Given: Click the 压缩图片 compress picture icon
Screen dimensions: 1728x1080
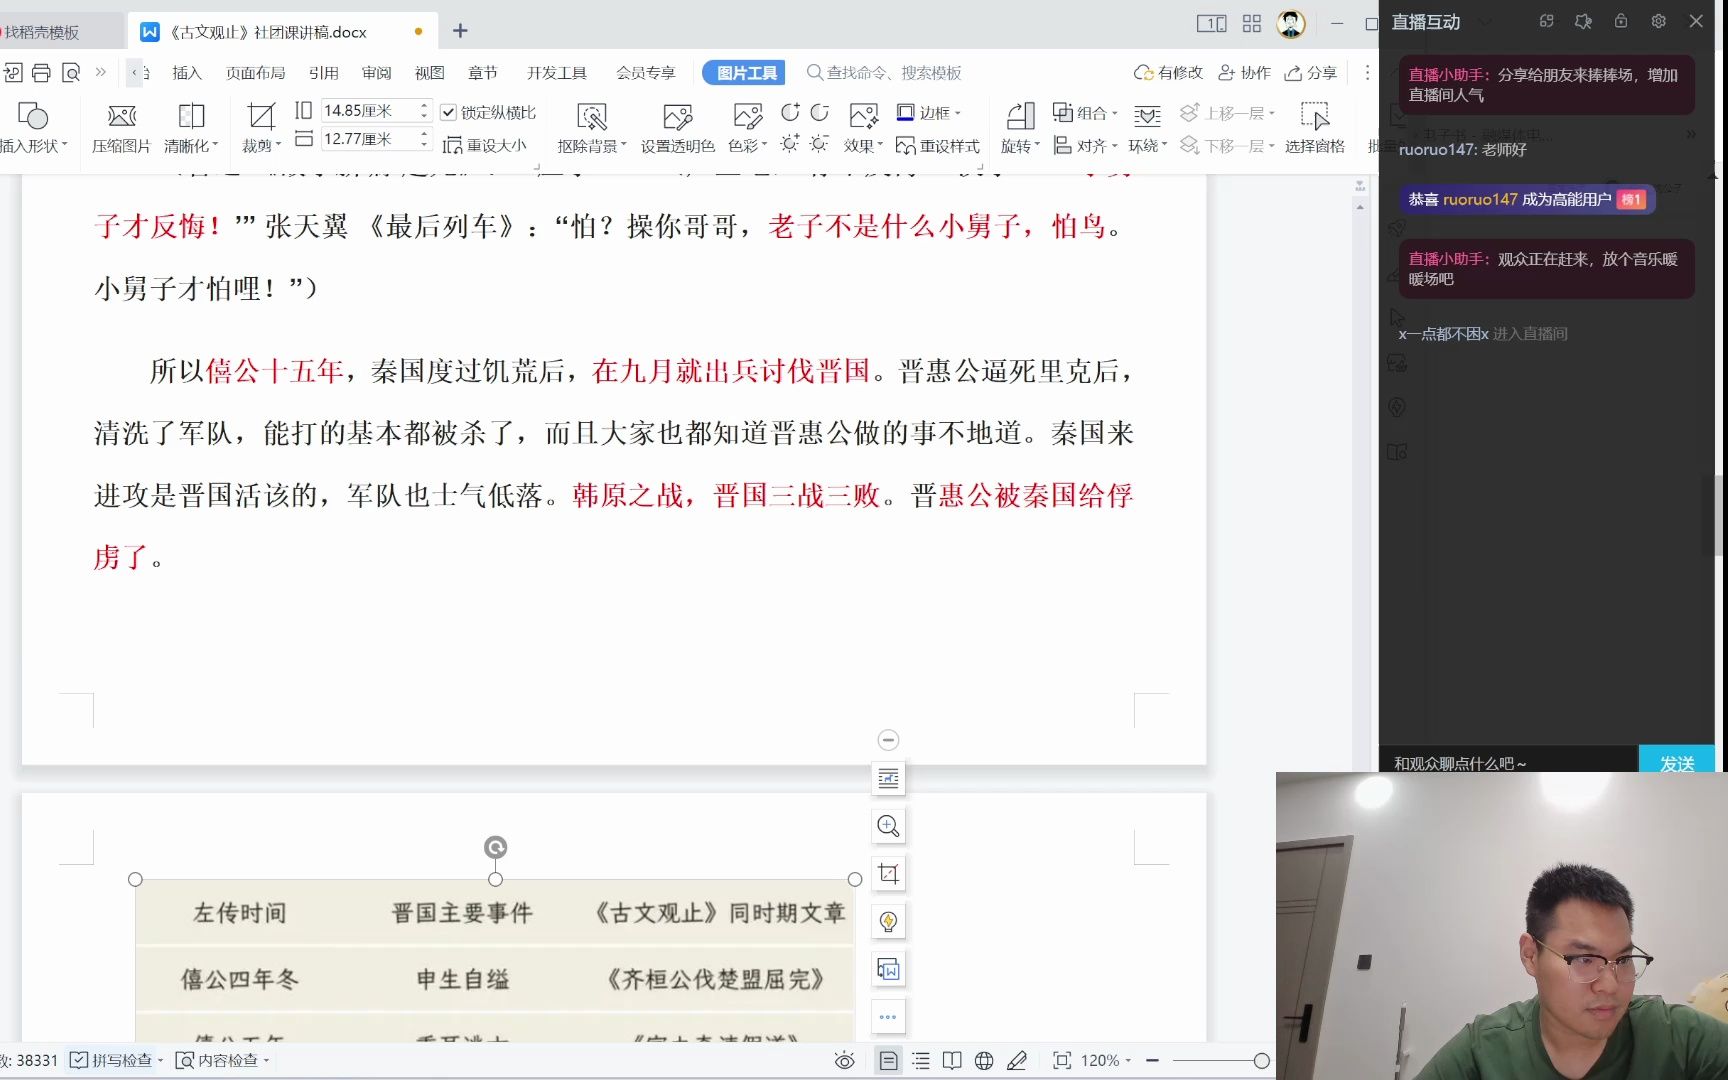Looking at the screenshot, I should pos(121,116).
